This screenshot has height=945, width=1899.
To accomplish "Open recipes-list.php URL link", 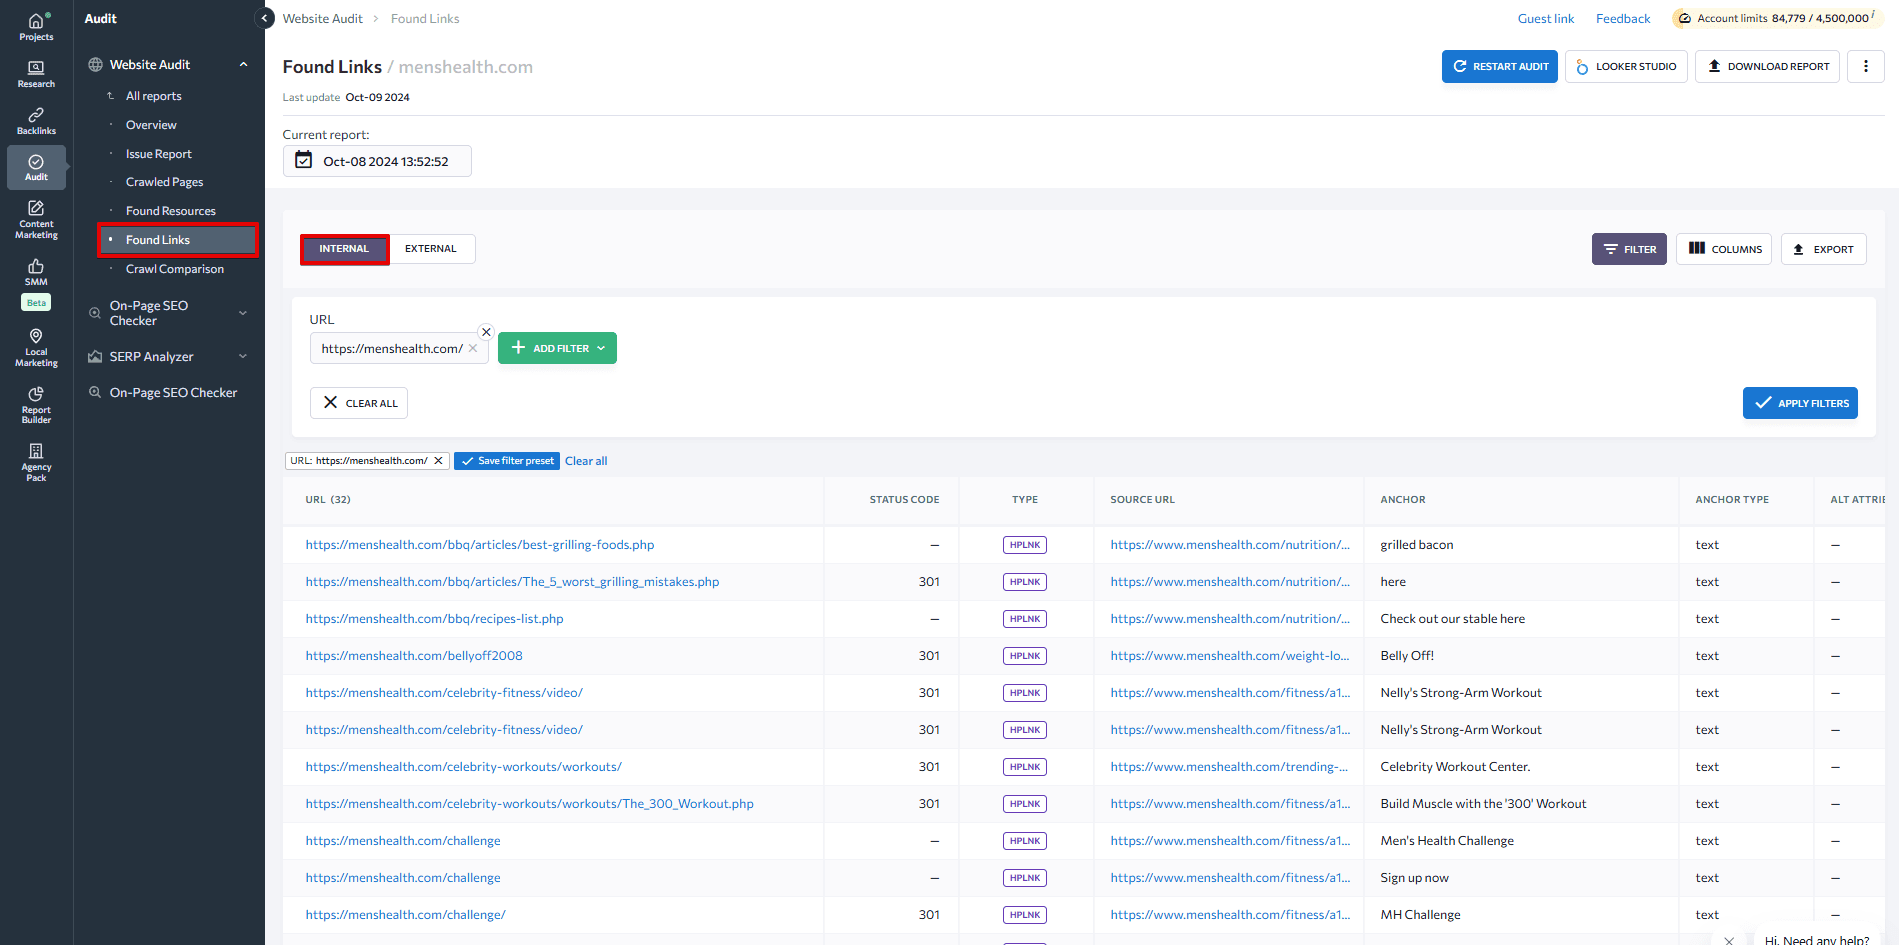I will tap(434, 619).
